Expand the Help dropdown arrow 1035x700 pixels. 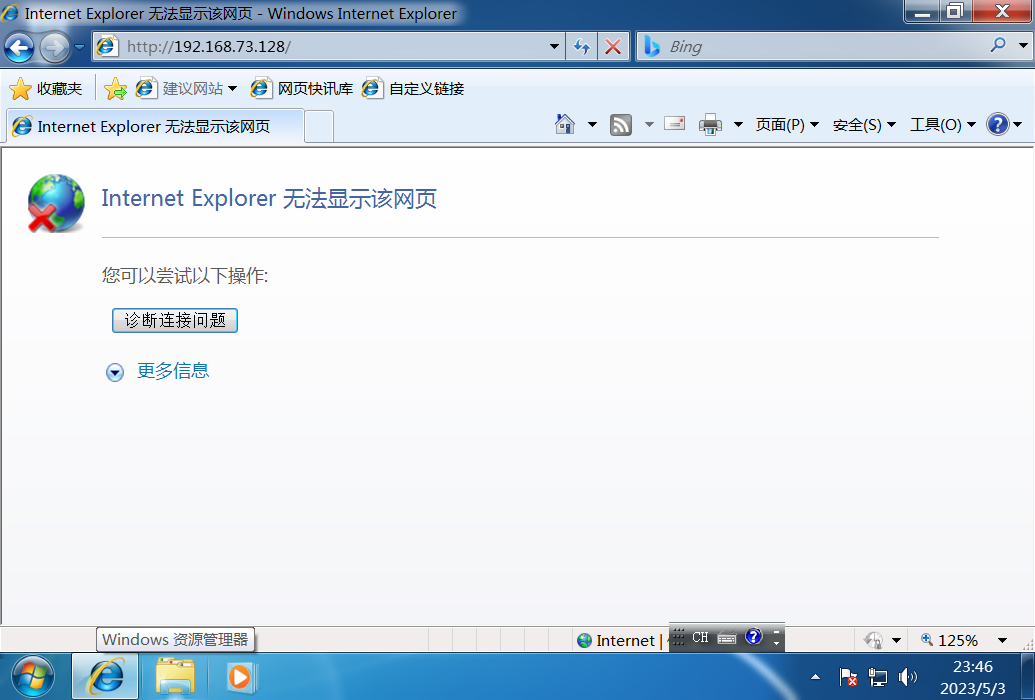pos(1018,124)
